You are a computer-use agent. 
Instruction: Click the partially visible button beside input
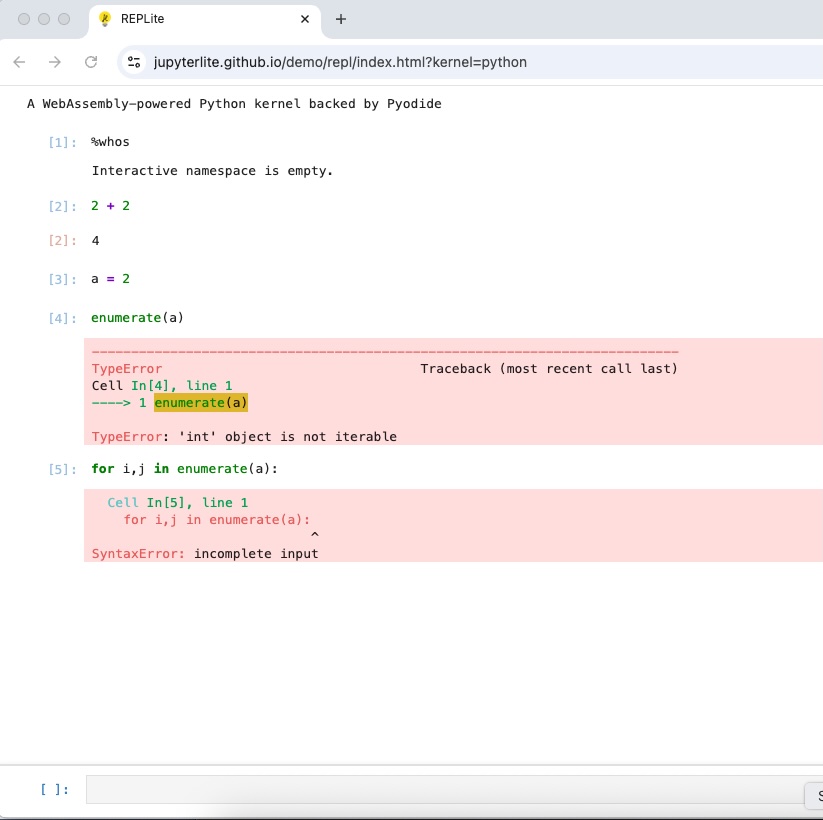pyautogui.click(x=814, y=795)
